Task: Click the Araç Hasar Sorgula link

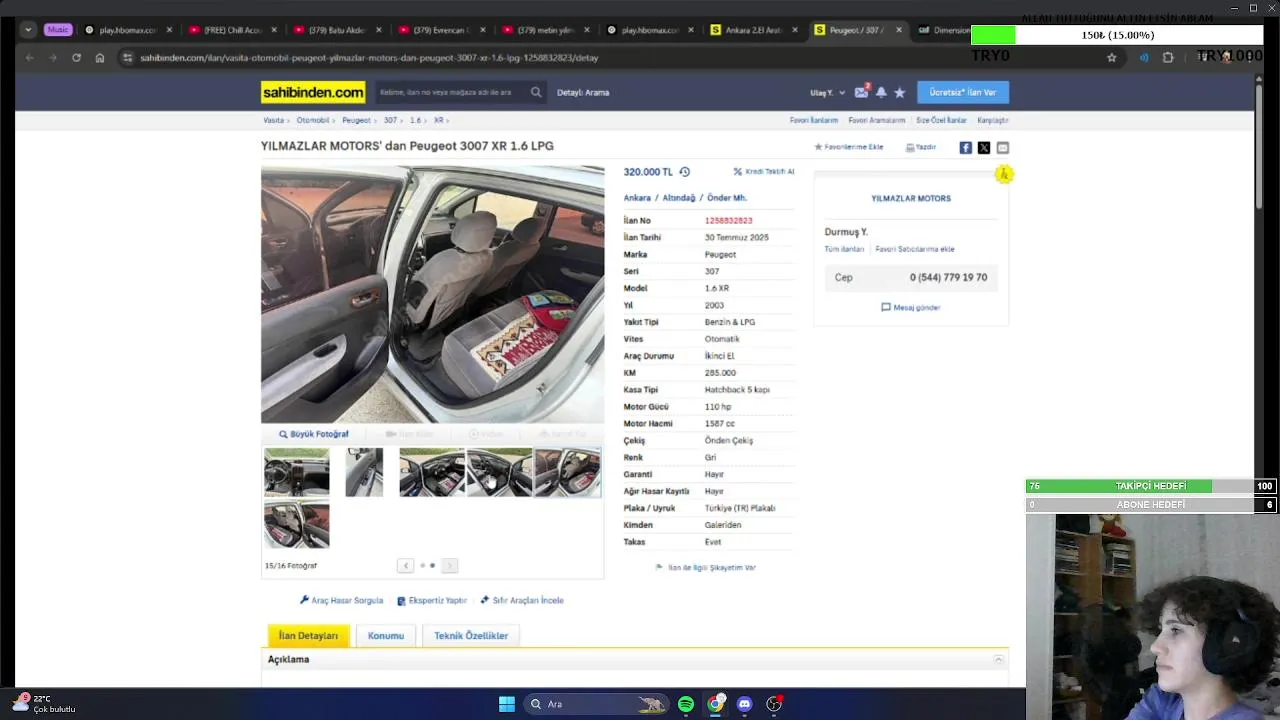Action: tap(341, 600)
